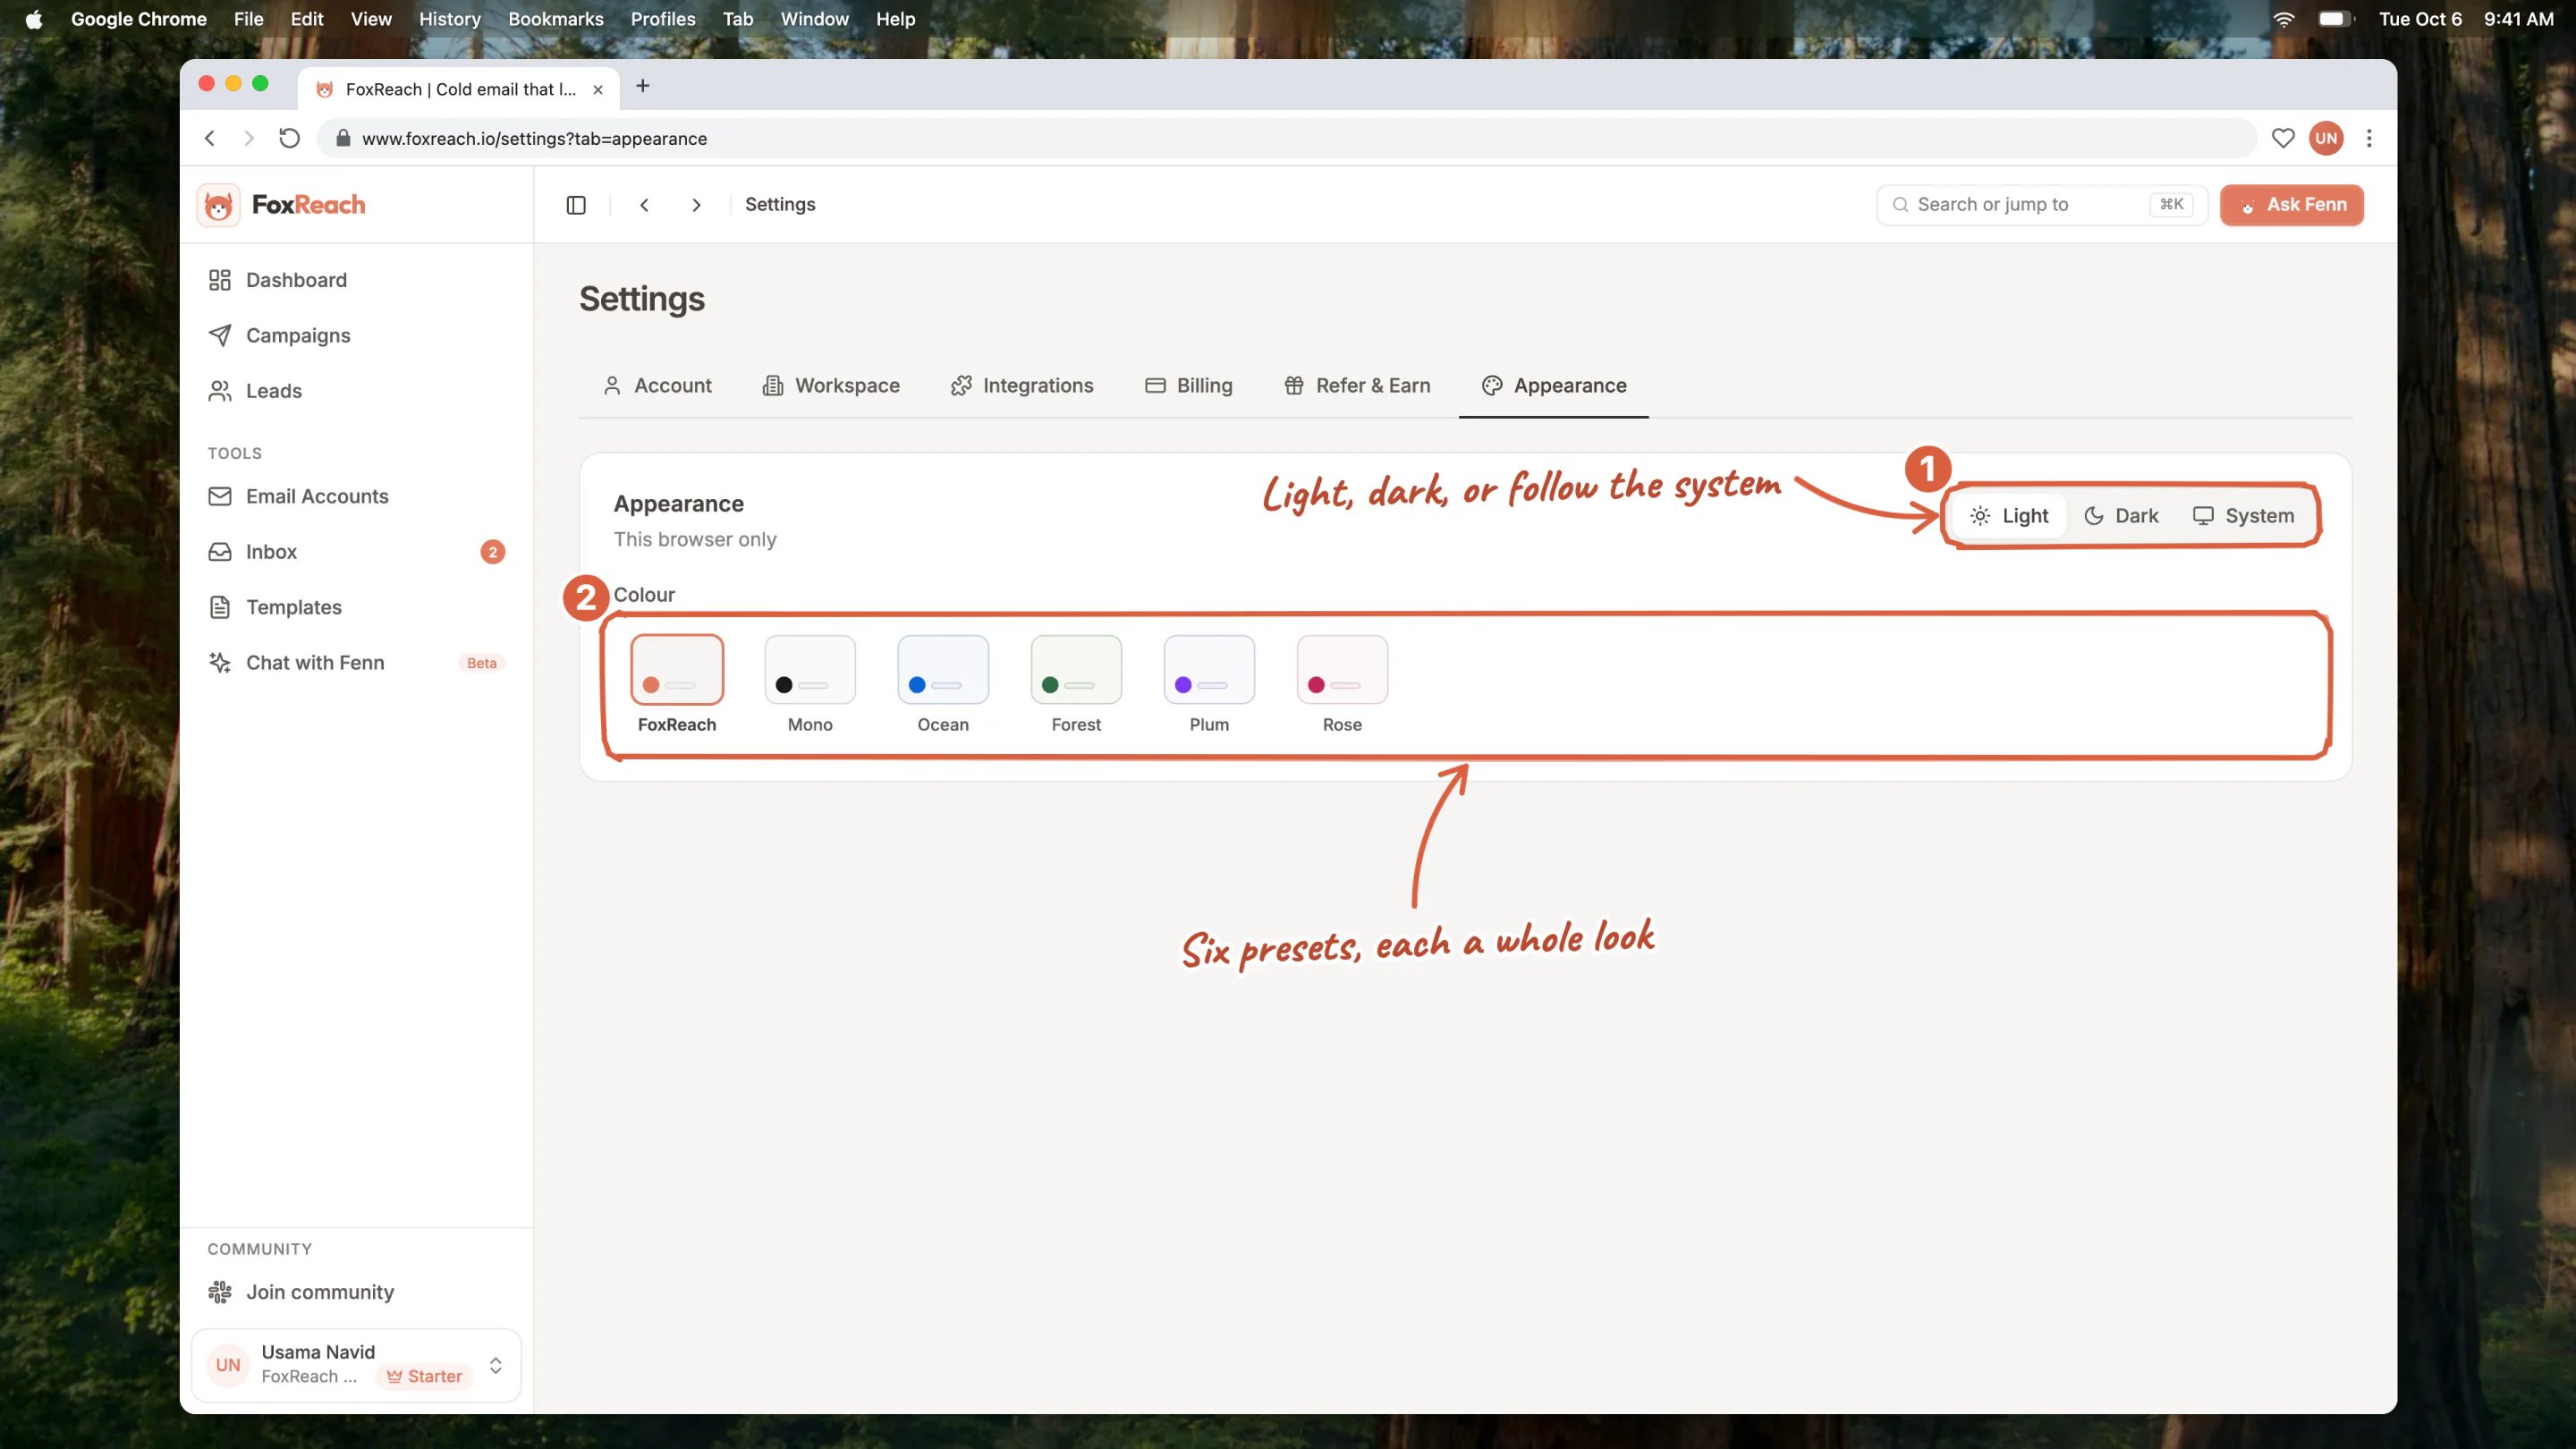
Task: Toggle the sidebar panel icon
Action: (576, 205)
